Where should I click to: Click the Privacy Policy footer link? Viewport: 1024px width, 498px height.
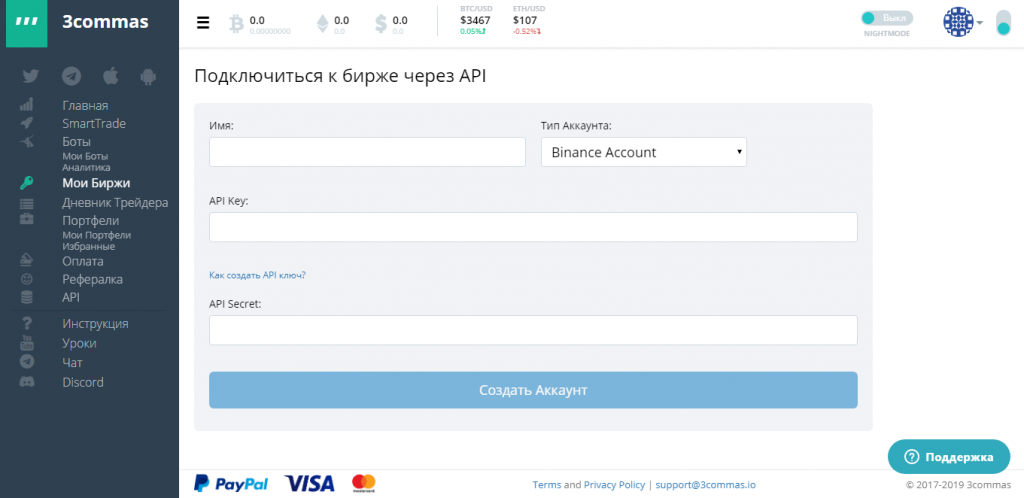614,485
